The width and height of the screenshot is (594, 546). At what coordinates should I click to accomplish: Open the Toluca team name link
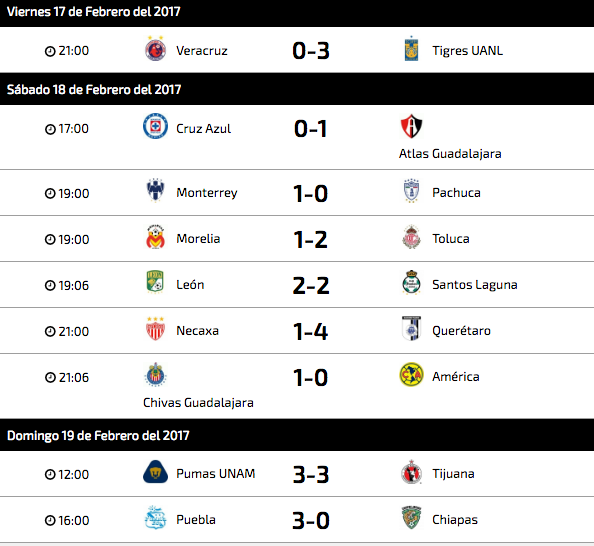pos(451,239)
